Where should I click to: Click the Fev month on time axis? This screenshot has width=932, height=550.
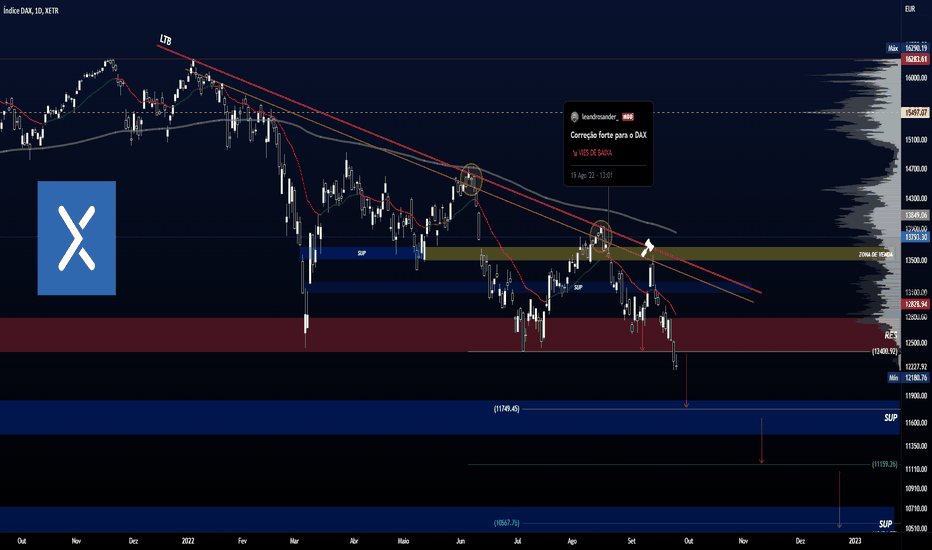(242, 541)
